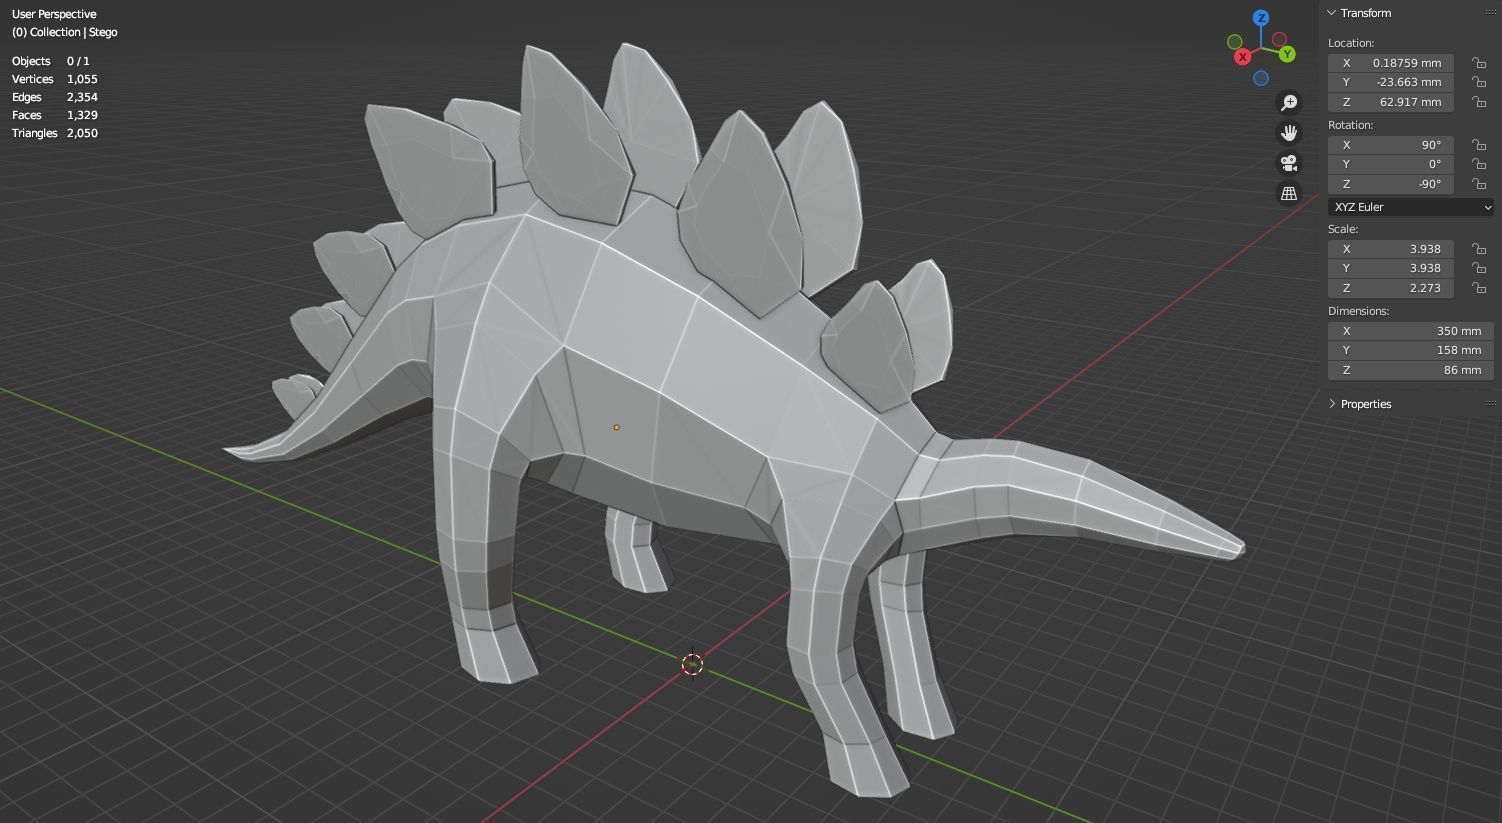Screen dimensions: 1502x823
Task: Click the Properties panel drag grip dots
Action: [1491, 403]
